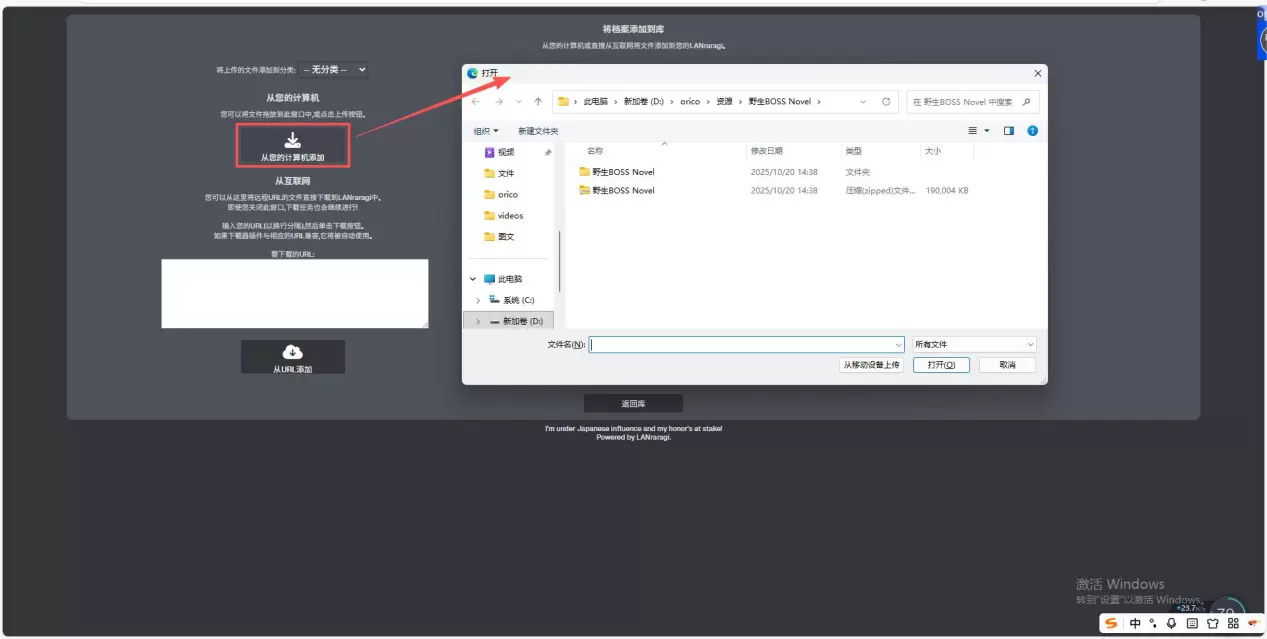Click the 从移动设备上传 button
Image resolution: width=1267 pixels, height=639 pixels.
point(872,365)
